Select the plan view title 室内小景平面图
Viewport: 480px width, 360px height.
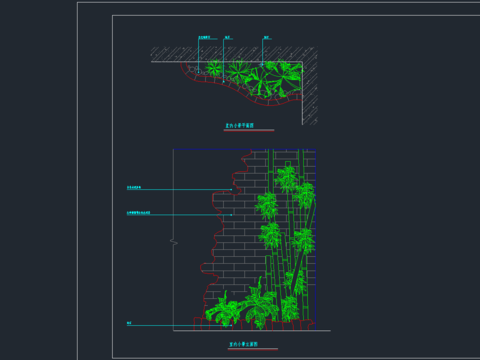point(239,126)
